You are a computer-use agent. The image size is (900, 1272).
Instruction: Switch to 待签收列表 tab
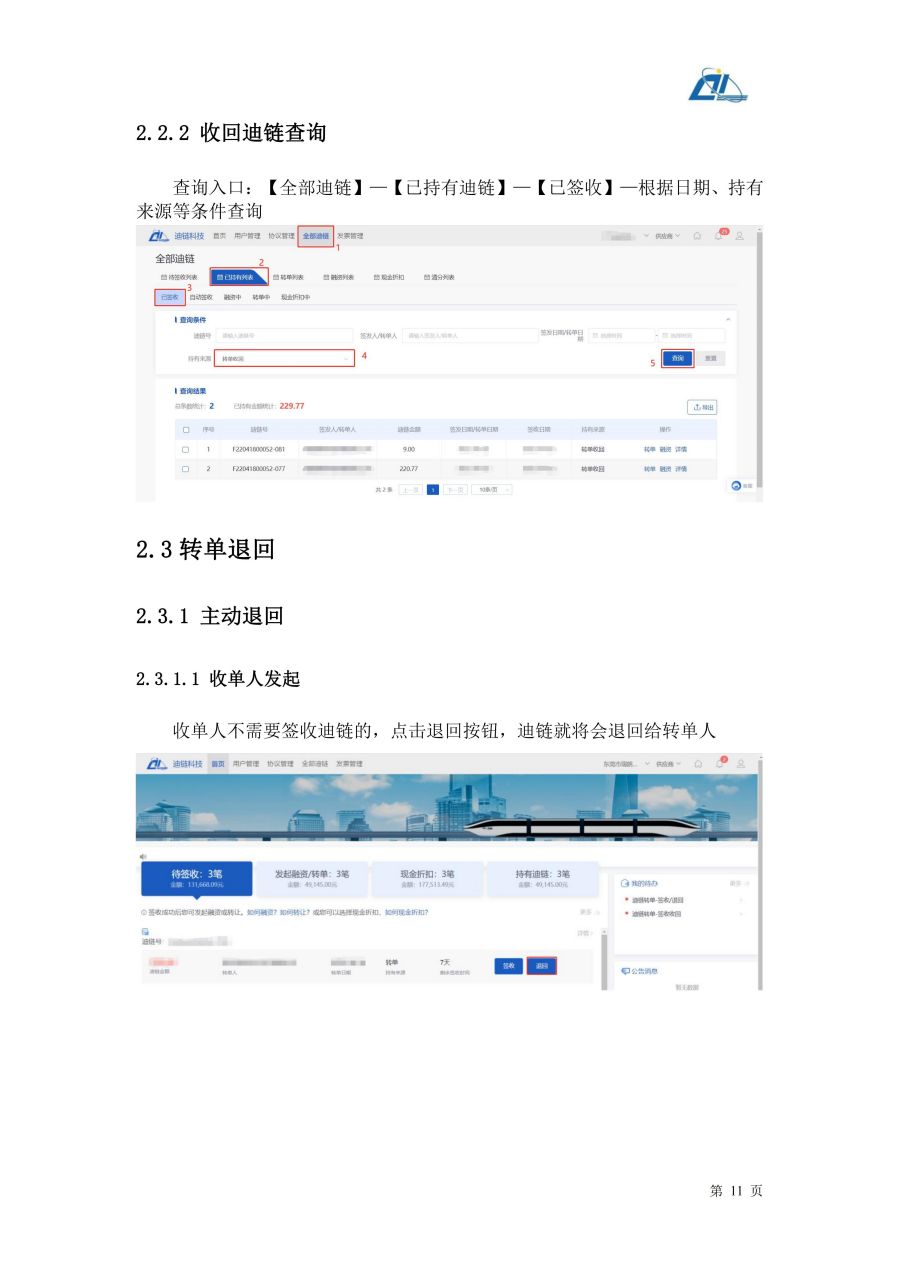[x=180, y=277]
